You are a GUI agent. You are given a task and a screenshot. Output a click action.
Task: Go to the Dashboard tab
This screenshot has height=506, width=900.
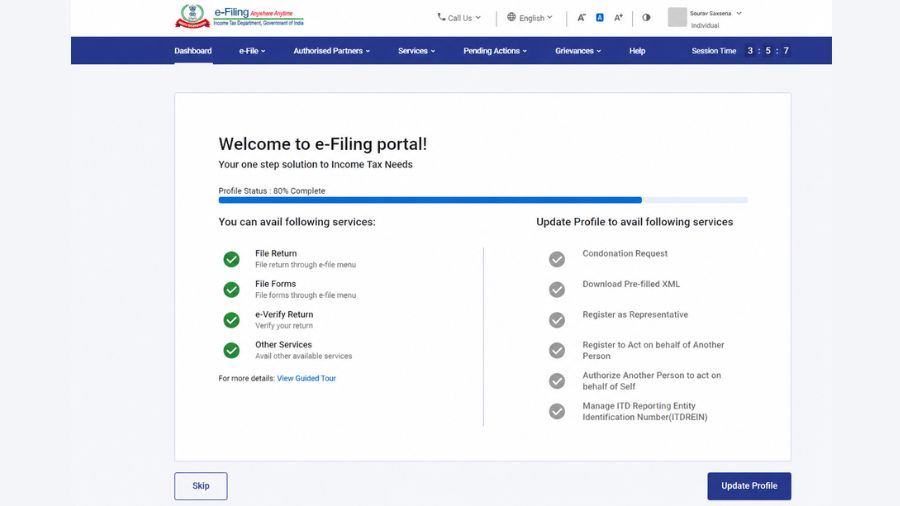tap(193, 50)
